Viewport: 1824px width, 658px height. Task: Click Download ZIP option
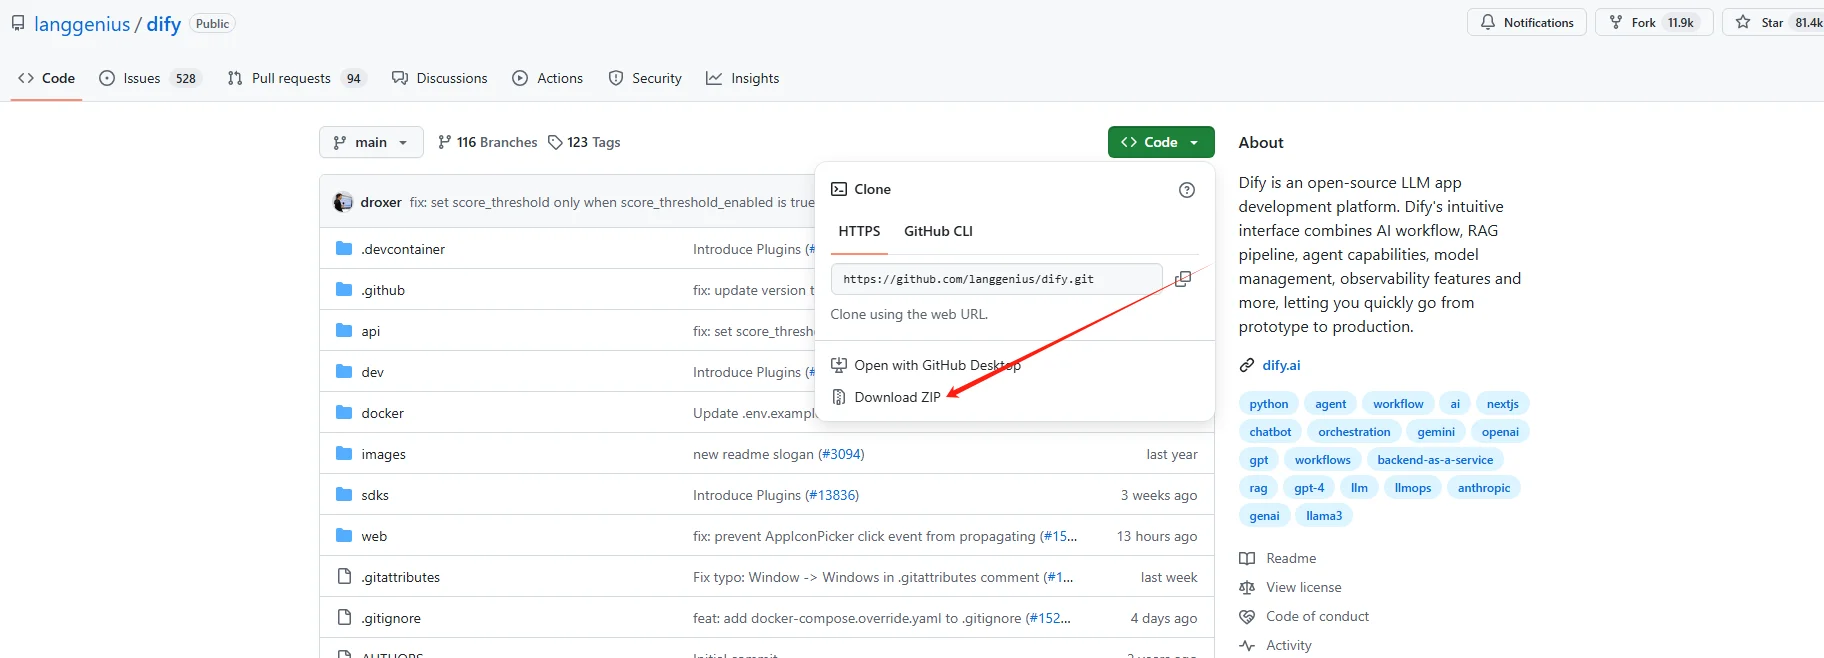[x=896, y=397]
